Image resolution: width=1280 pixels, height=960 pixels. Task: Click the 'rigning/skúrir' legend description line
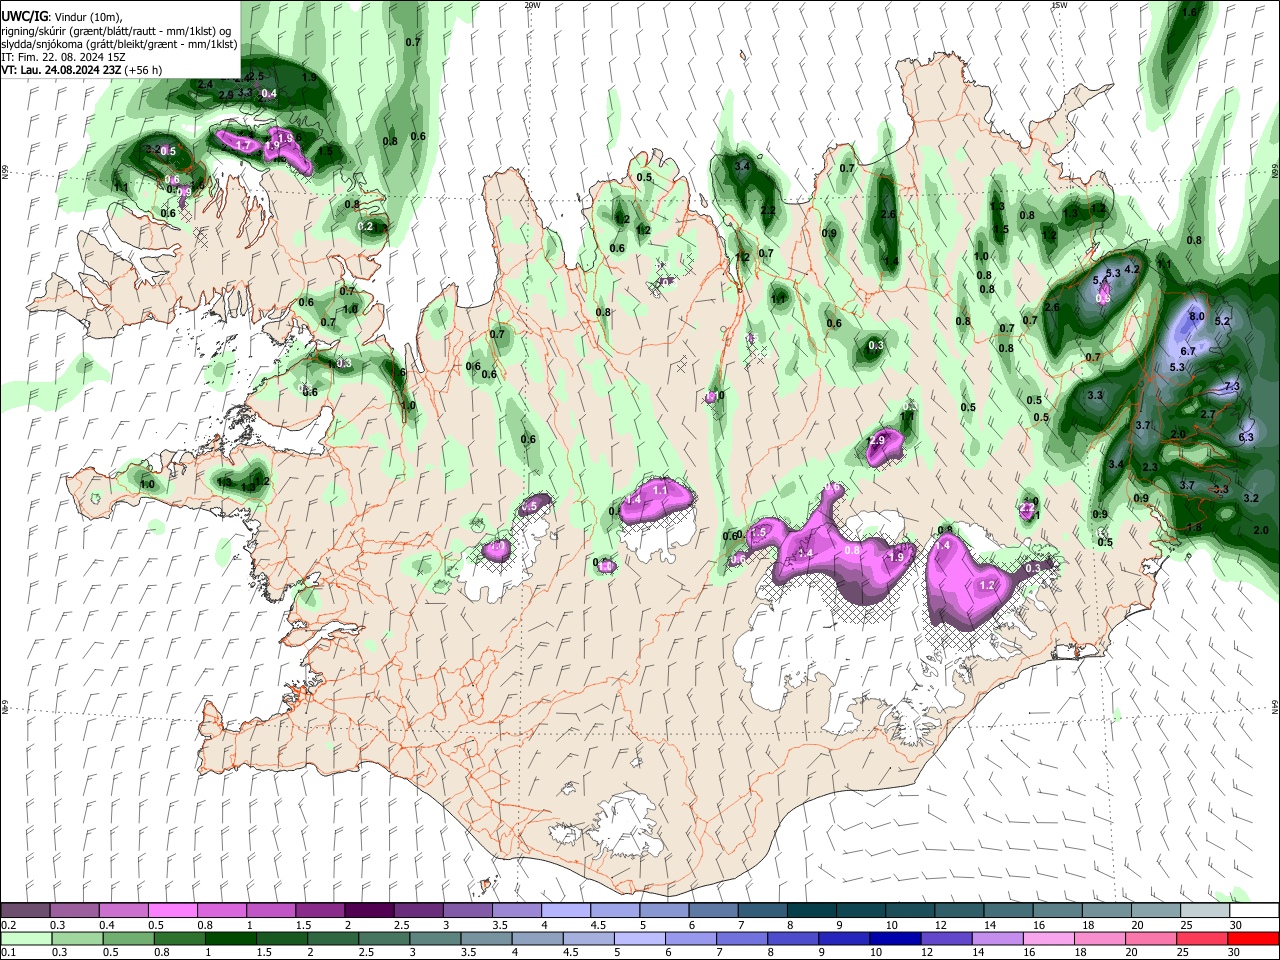point(117,31)
